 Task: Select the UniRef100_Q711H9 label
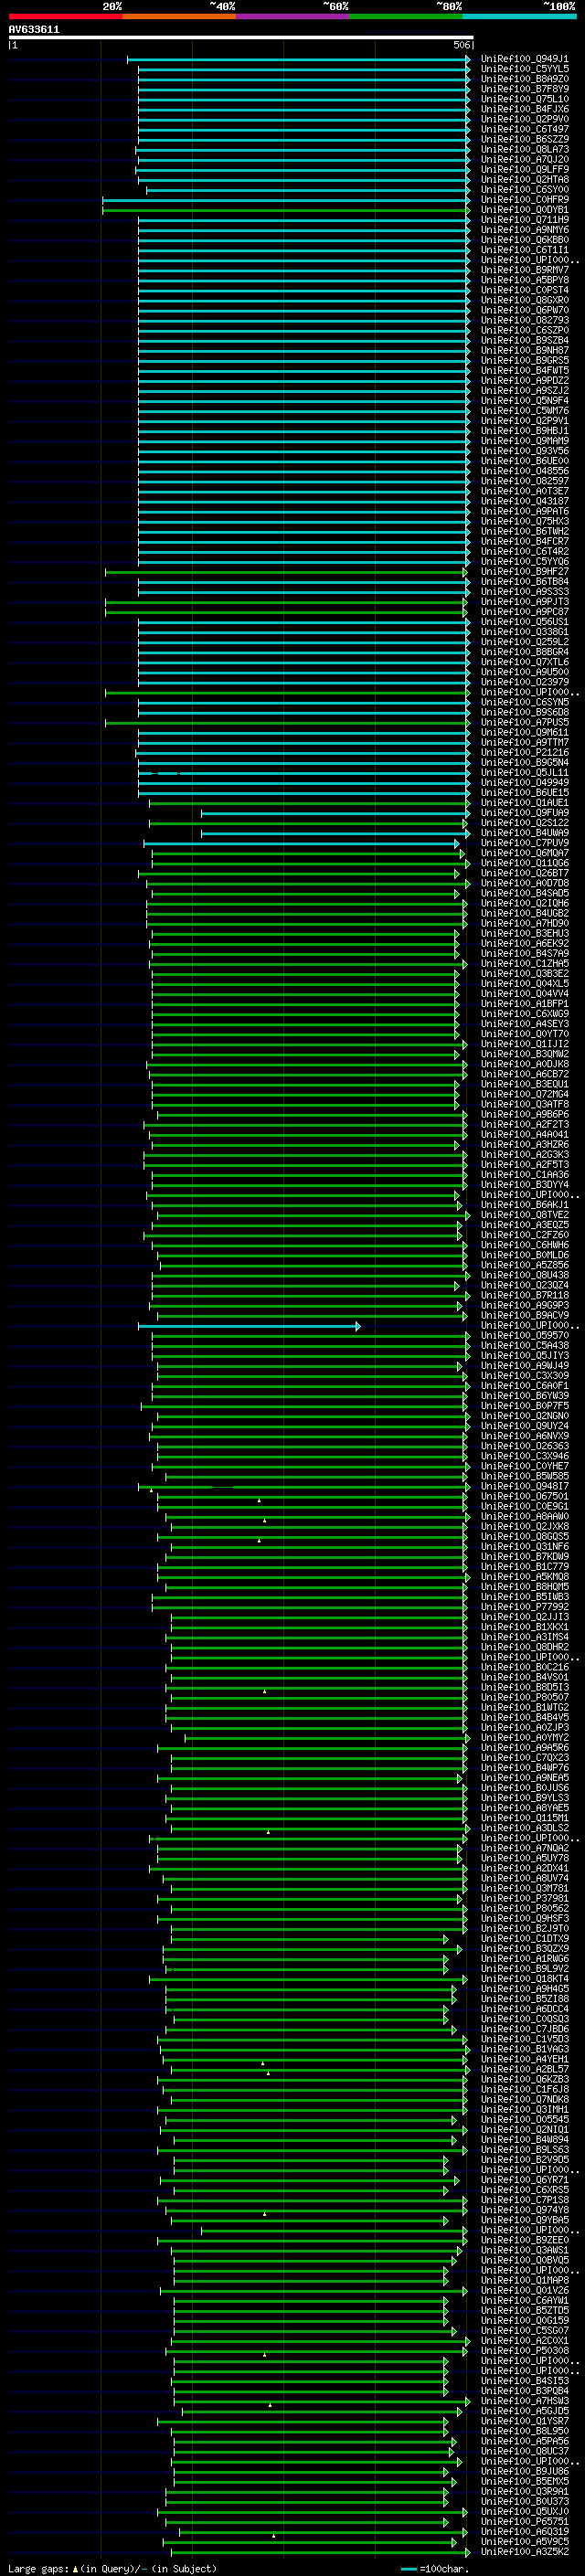pos(524,220)
